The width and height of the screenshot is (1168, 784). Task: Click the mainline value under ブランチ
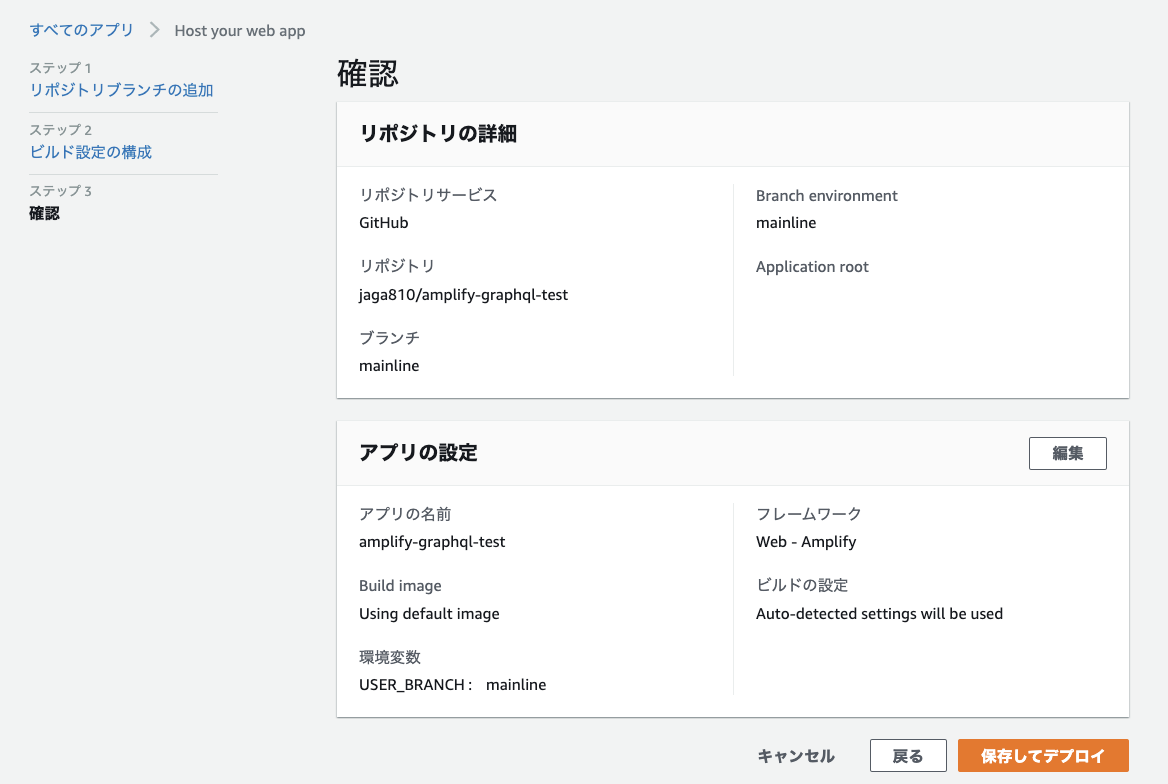pyautogui.click(x=389, y=366)
